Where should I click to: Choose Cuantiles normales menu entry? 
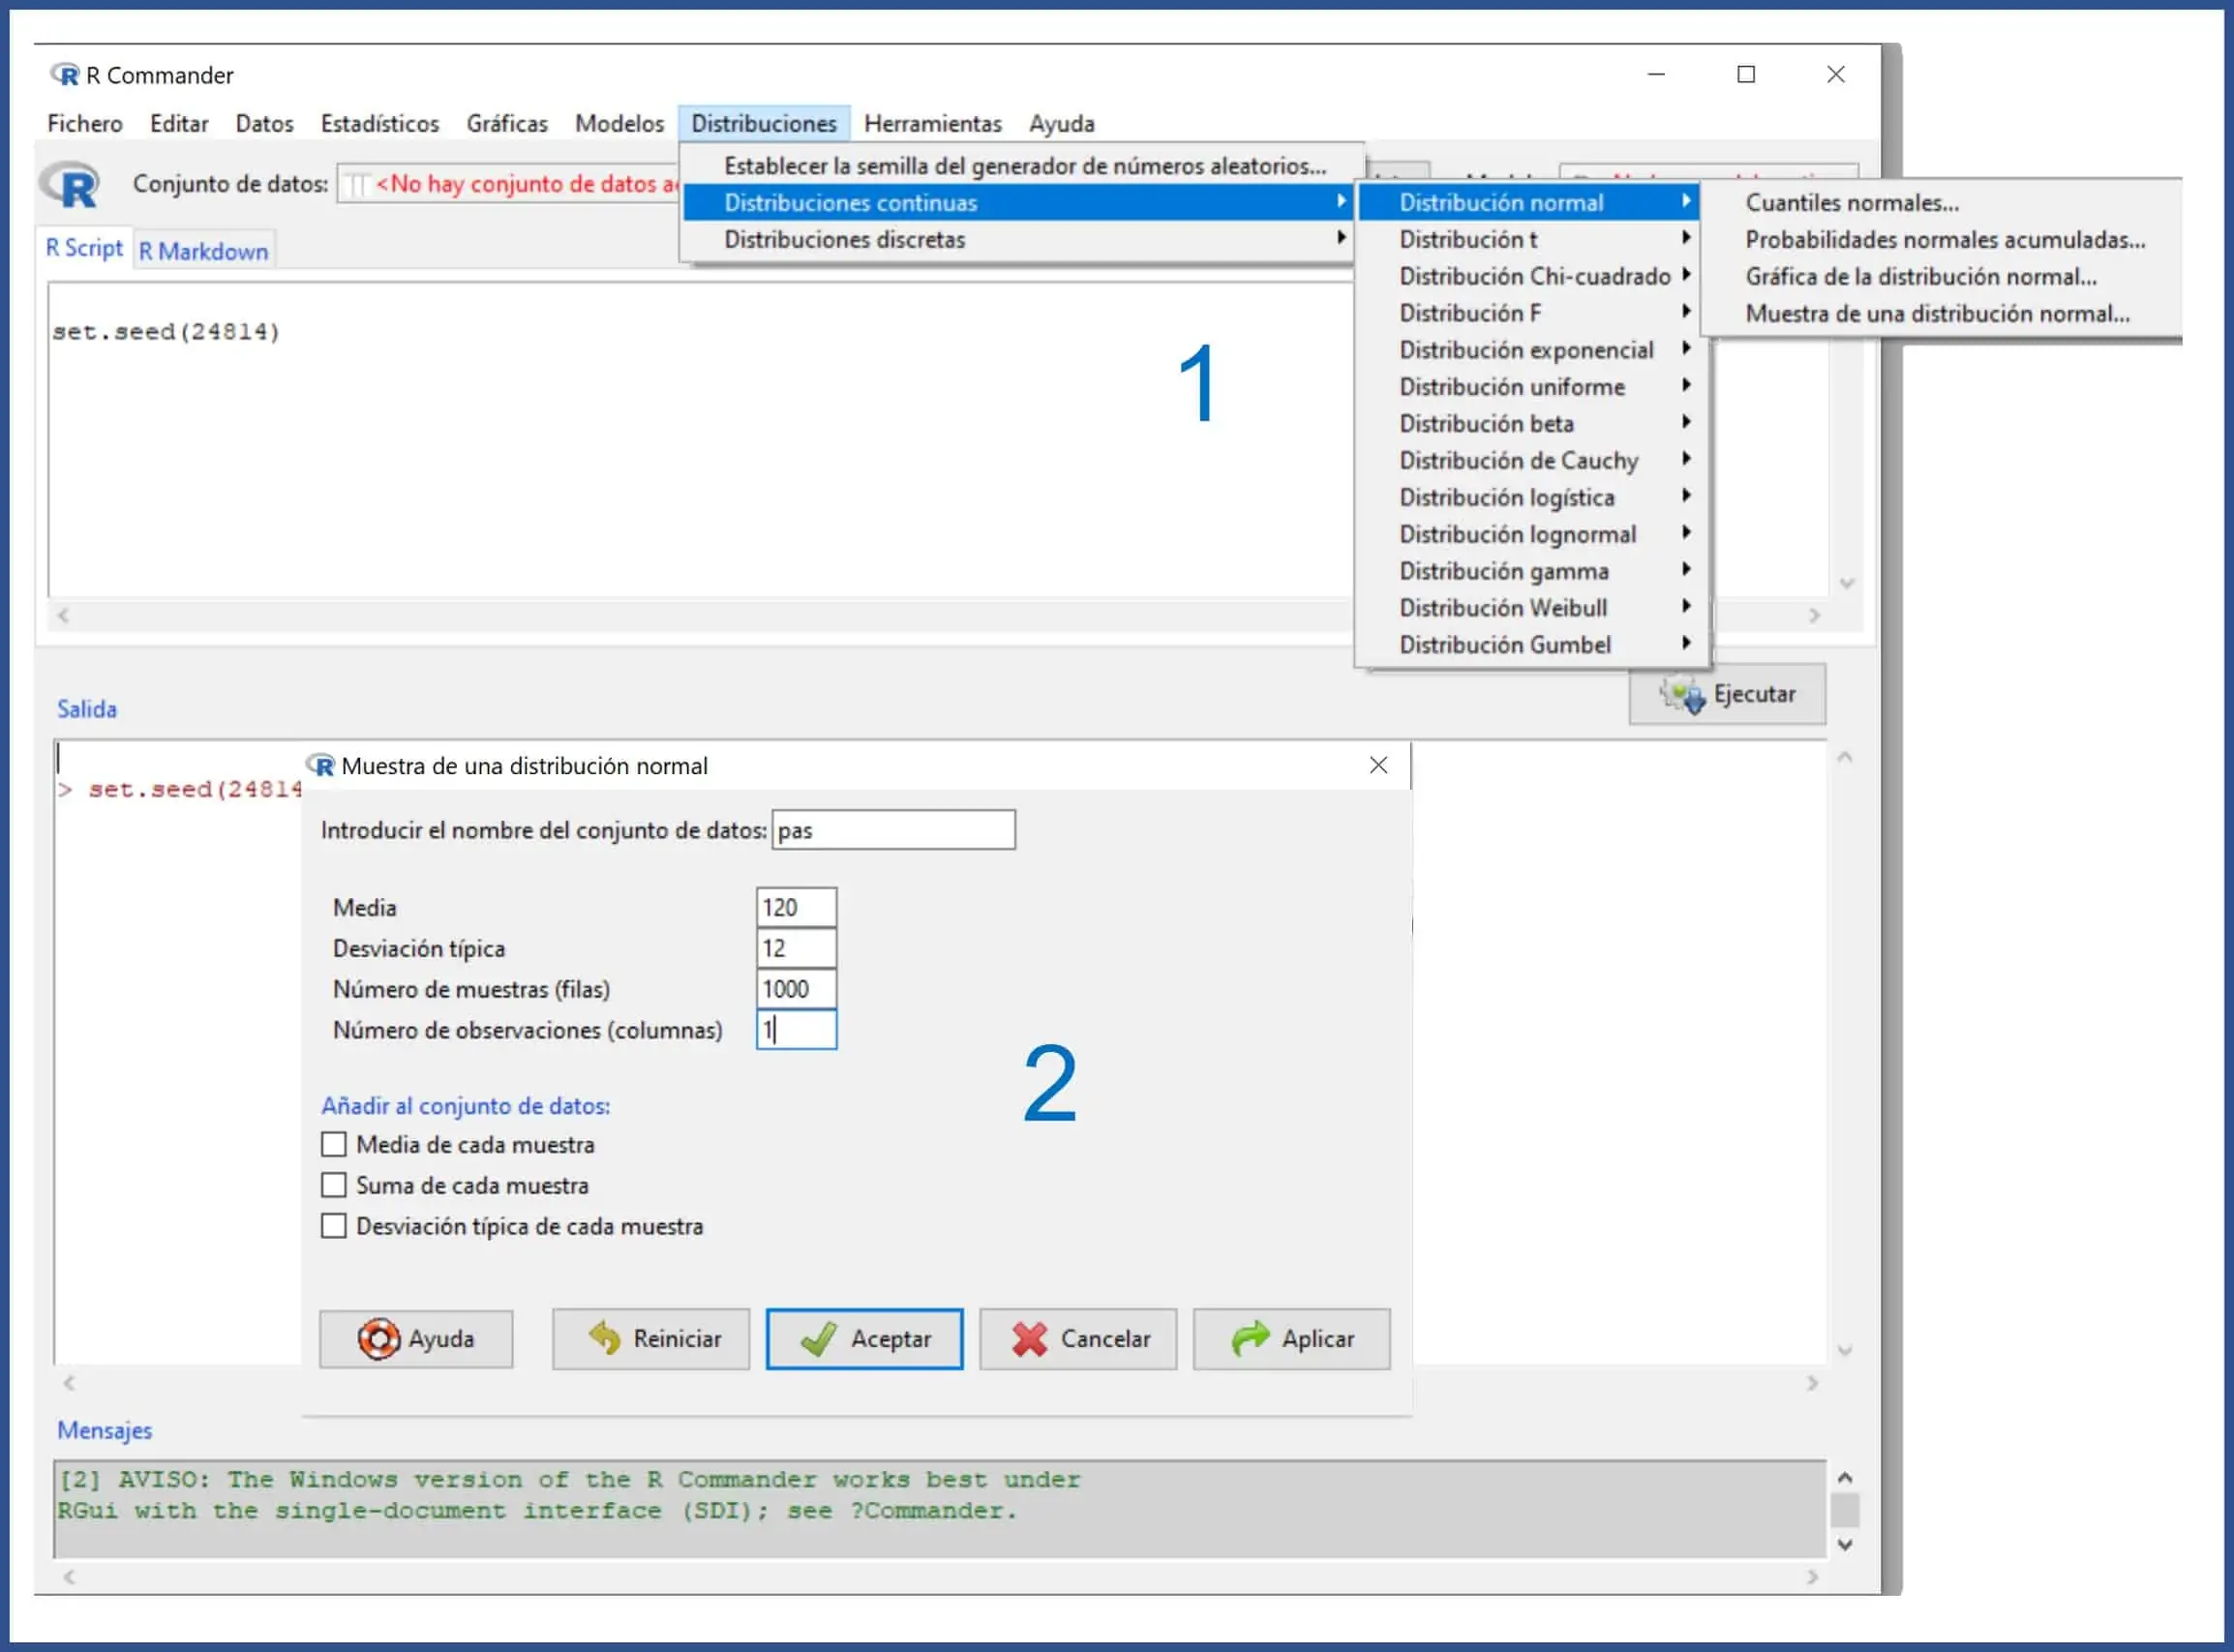point(1851,202)
